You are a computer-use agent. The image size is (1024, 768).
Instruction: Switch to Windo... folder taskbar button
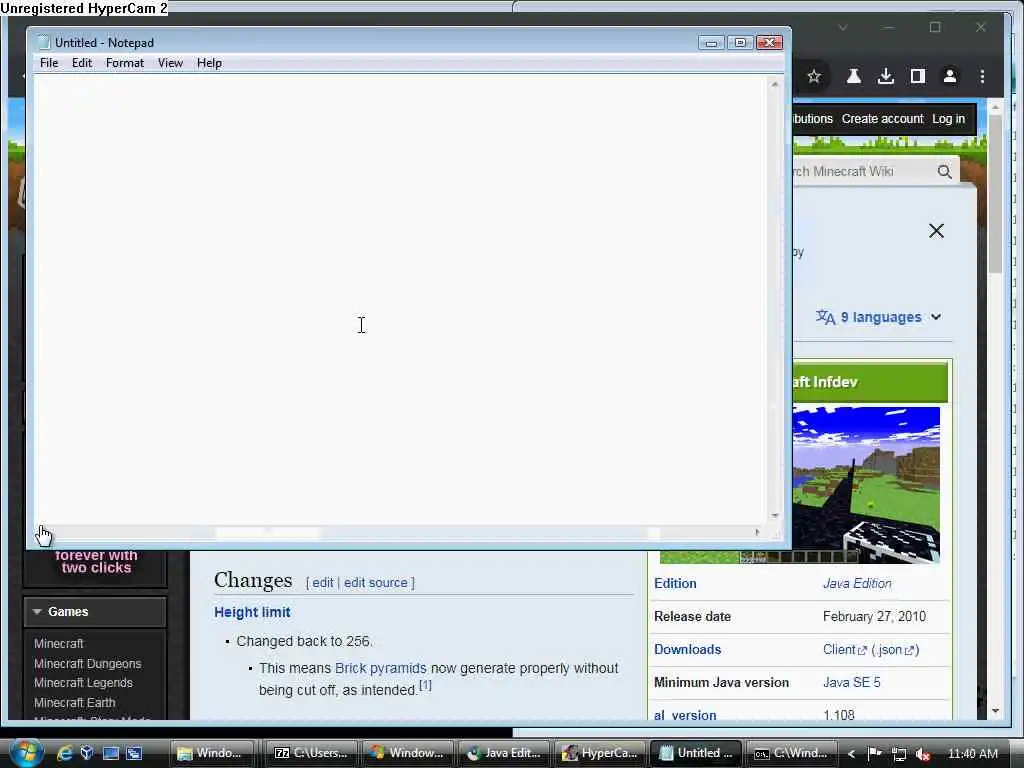coord(212,753)
